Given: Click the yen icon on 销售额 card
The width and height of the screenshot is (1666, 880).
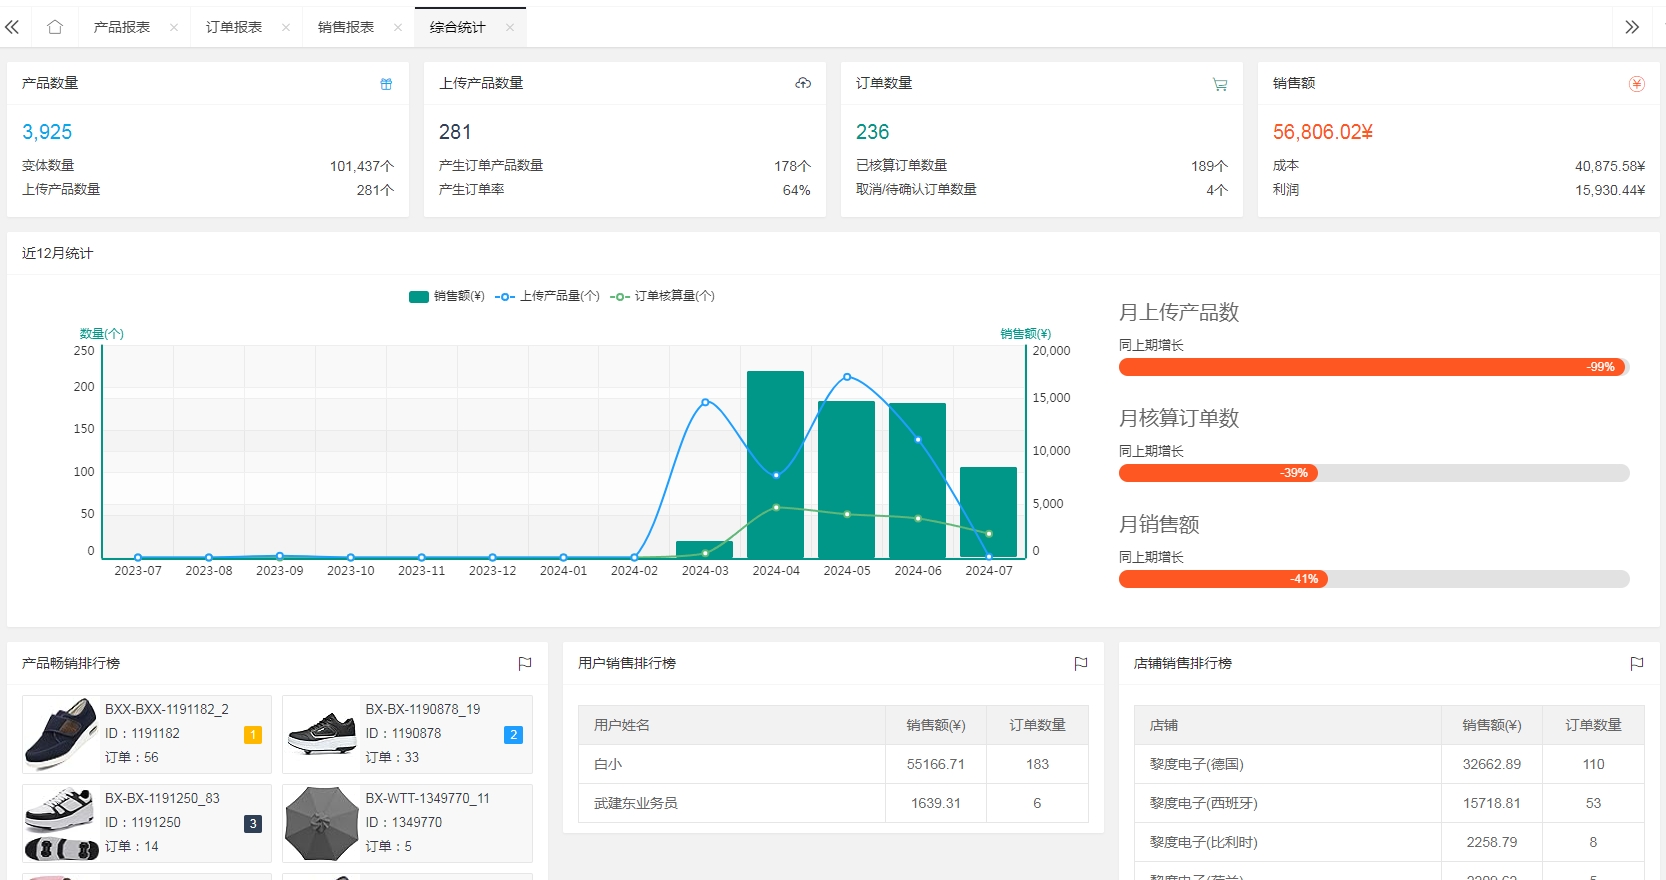Looking at the screenshot, I should pyautogui.click(x=1637, y=84).
